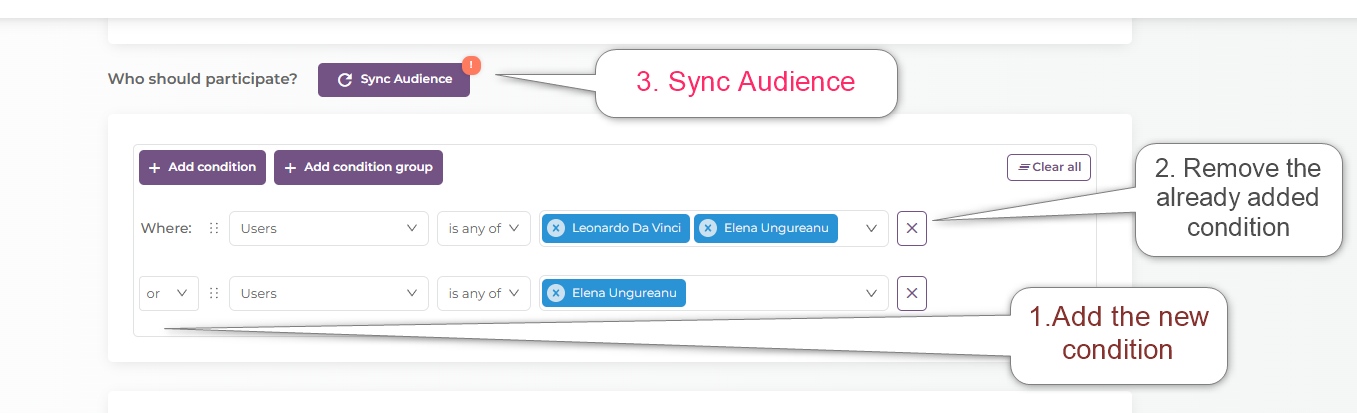Image resolution: width=1357 pixels, height=413 pixels.
Task: Expand the first user values dropdown arrow
Action: (x=871, y=228)
